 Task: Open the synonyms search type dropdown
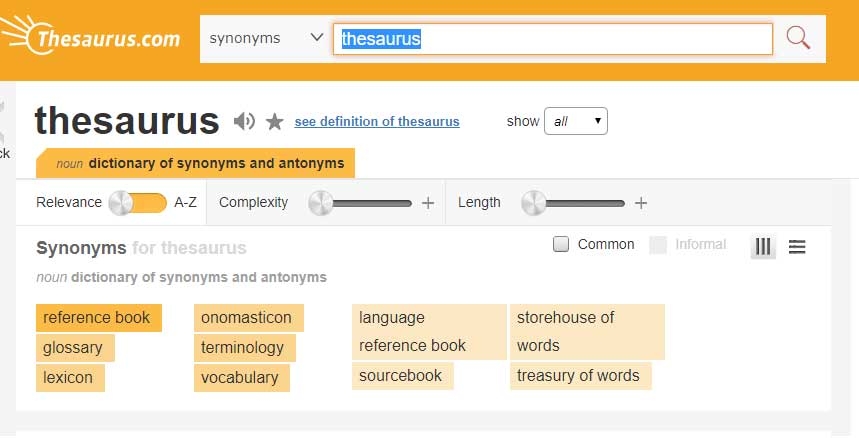[x=266, y=39]
